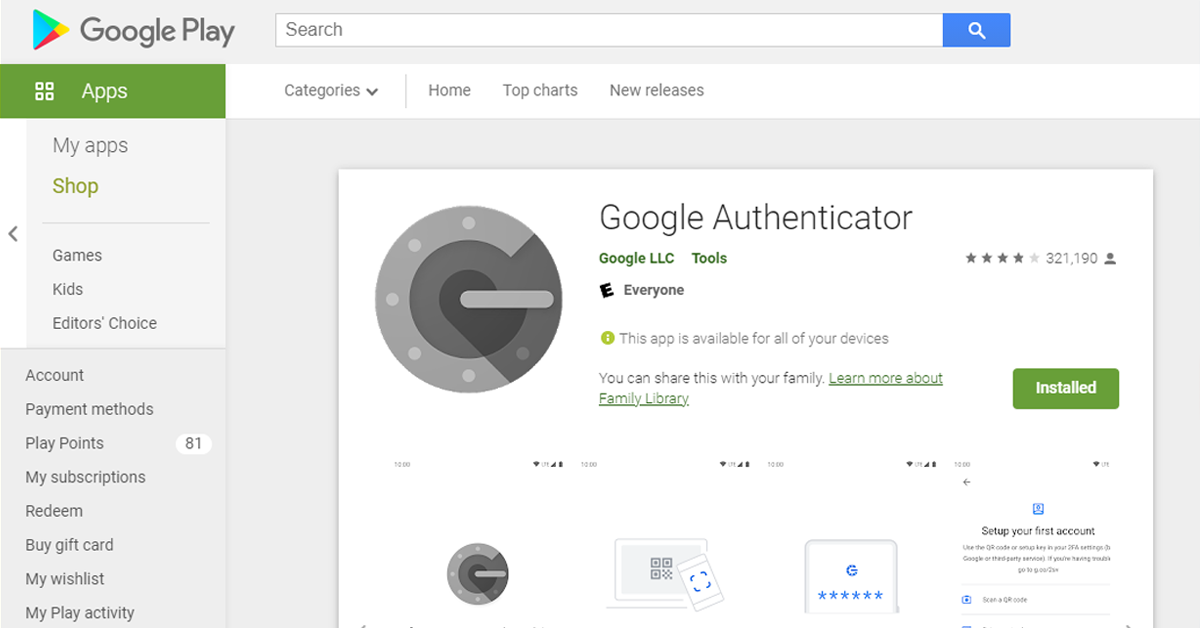This screenshot has width=1200, height=628.
Task: Open the New releases tab
Action: pos(656,90)
